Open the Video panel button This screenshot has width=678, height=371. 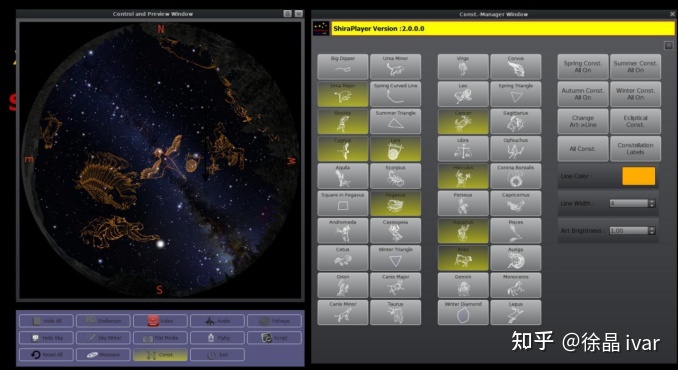160,321
